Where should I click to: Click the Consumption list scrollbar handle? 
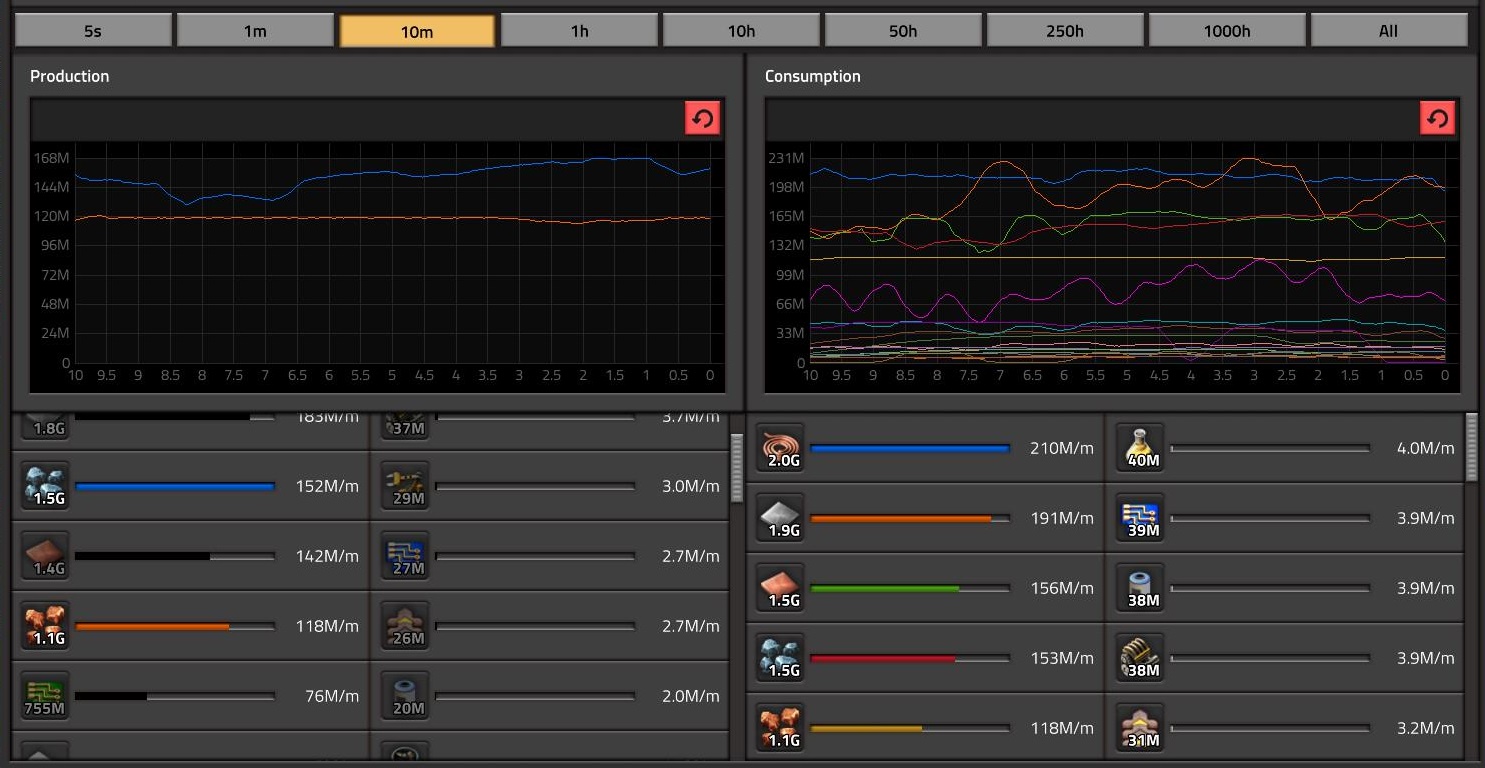(1472, 447)
